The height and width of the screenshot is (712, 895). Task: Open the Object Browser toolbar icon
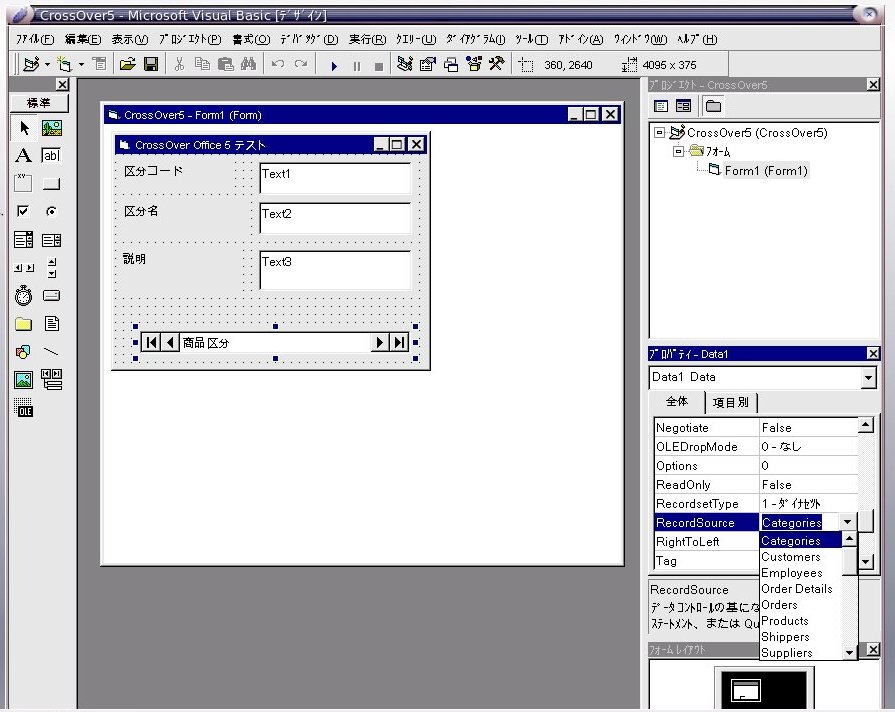pos(474,65)
